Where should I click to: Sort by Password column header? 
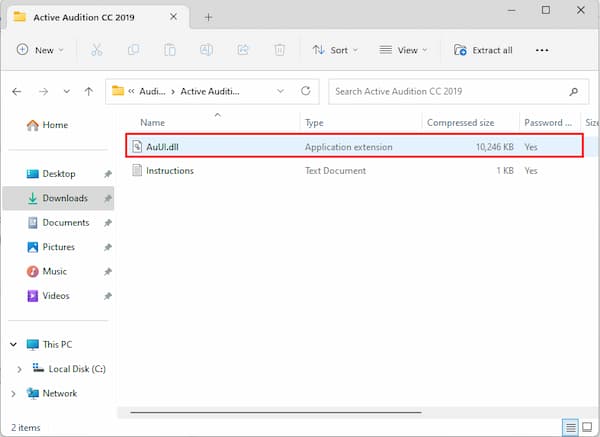coord(548,122)
